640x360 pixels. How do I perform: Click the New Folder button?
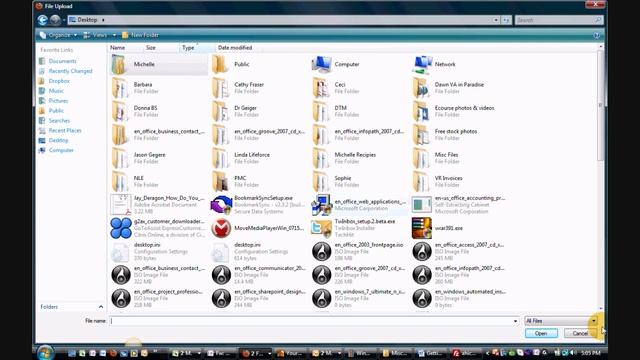click(141, 35)
